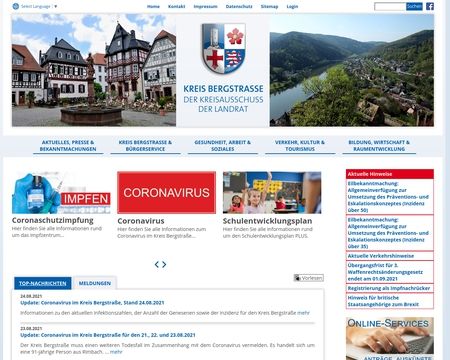Open Update Coronavirus 21., 22. und 23.08.2021 article

pyautogui.click(x=108, y=335)
